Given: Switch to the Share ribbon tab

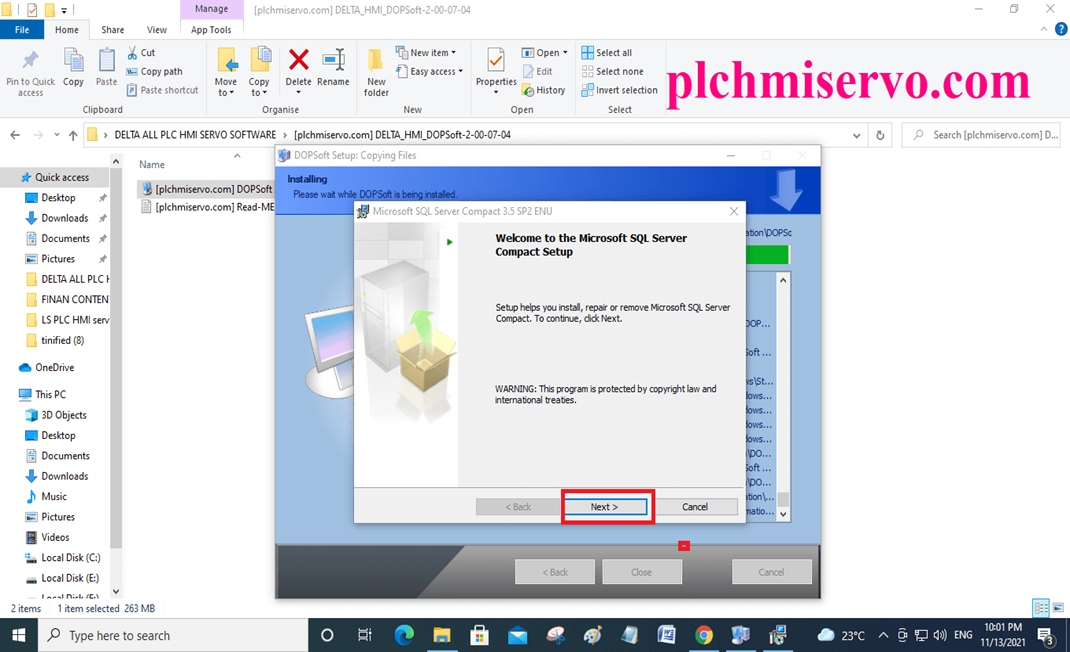Looking at the screenshot, I should coord(113,29).
